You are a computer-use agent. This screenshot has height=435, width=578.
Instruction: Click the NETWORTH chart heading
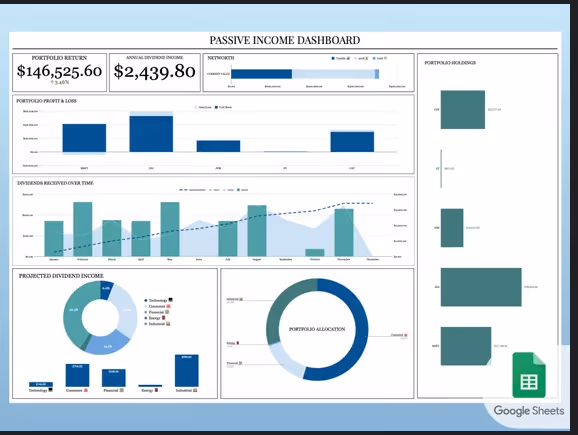pyautogui.click(x=220, y=58)
